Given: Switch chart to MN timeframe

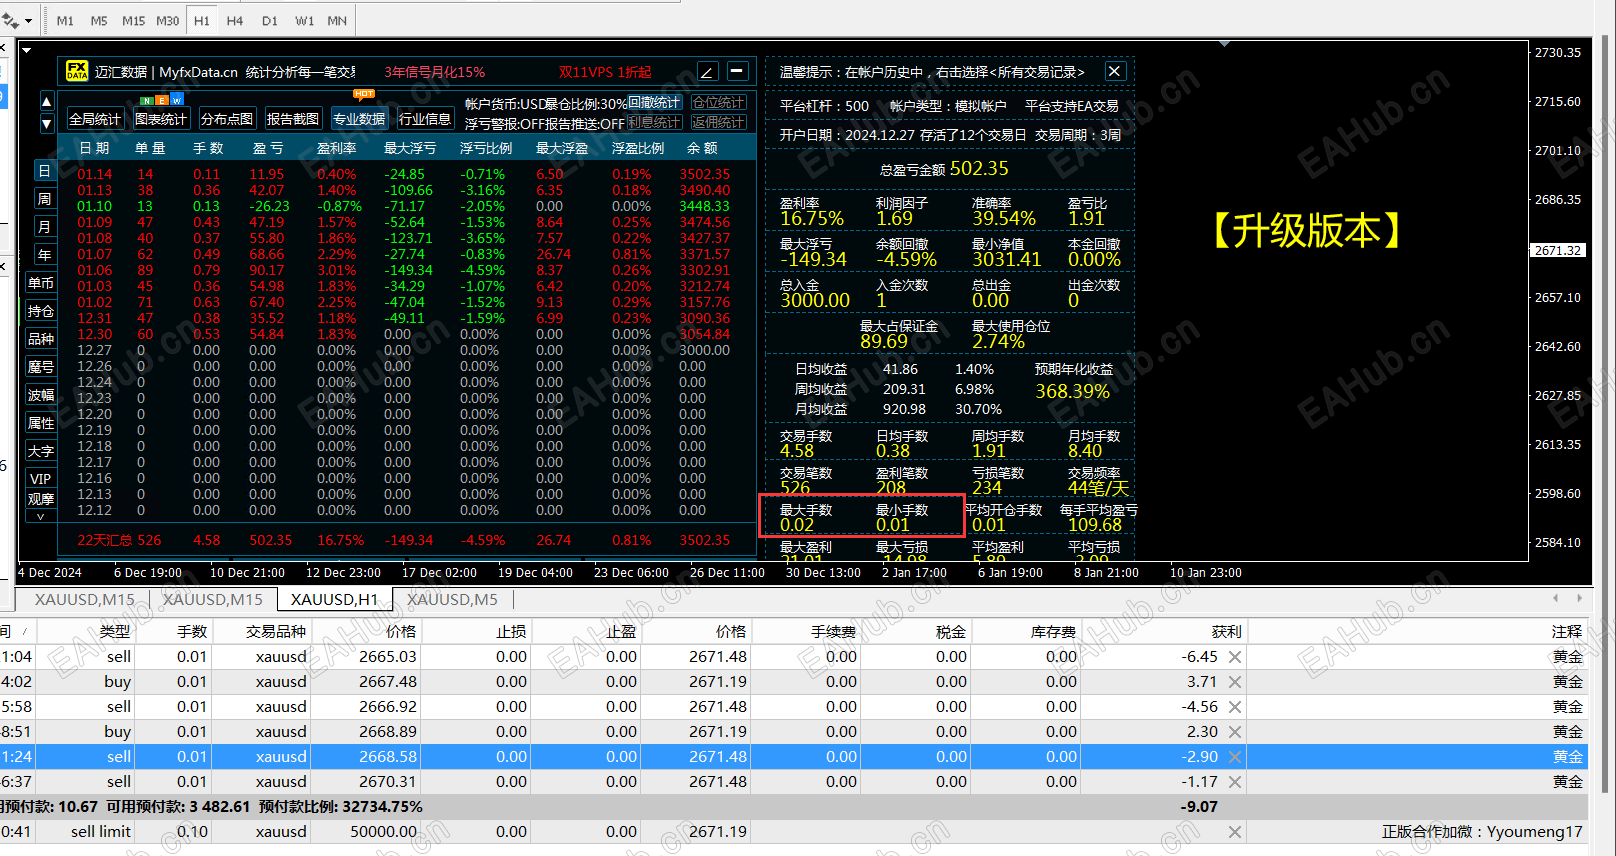Looking at the screenshot, I should pos(337,20).
